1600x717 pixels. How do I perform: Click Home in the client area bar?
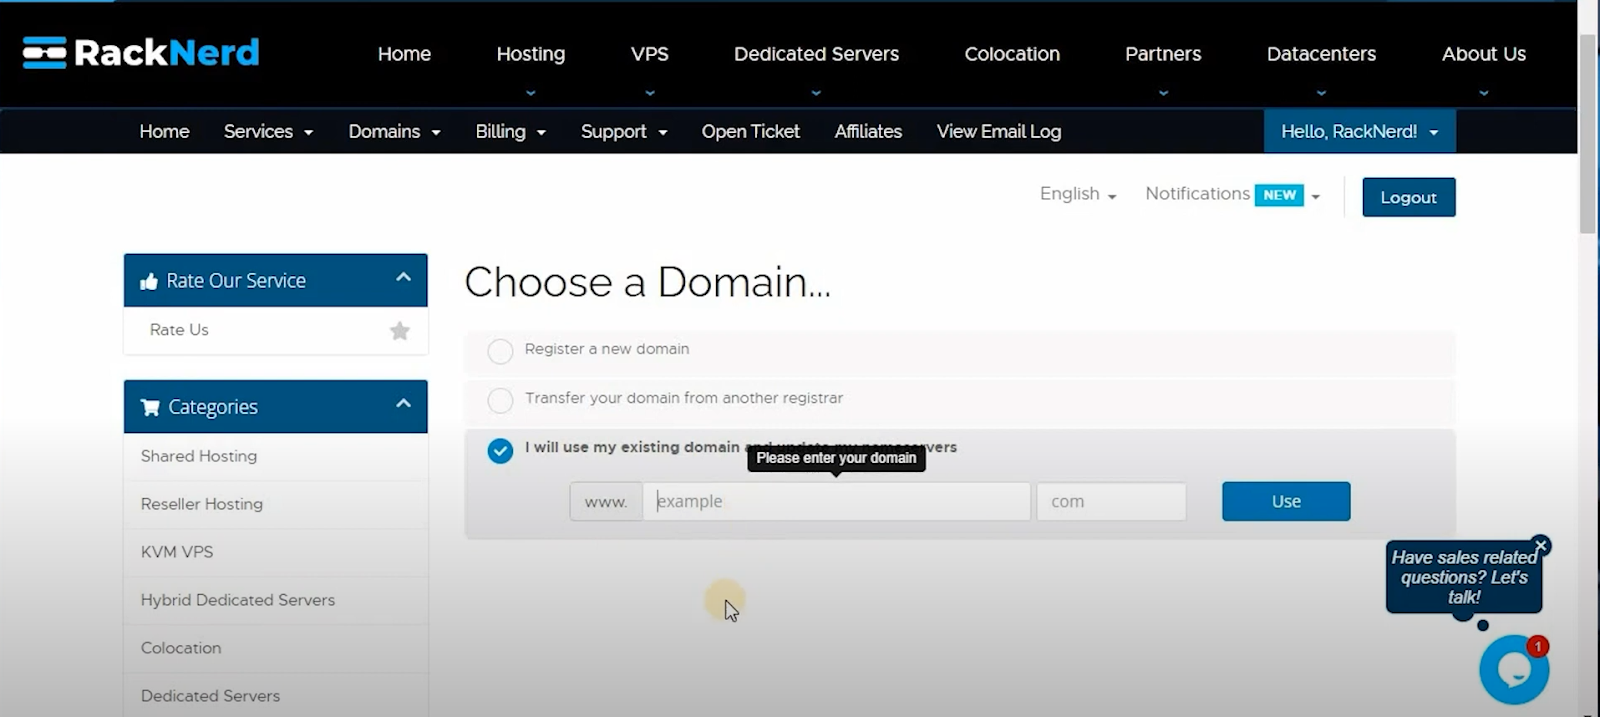(164, 131)
